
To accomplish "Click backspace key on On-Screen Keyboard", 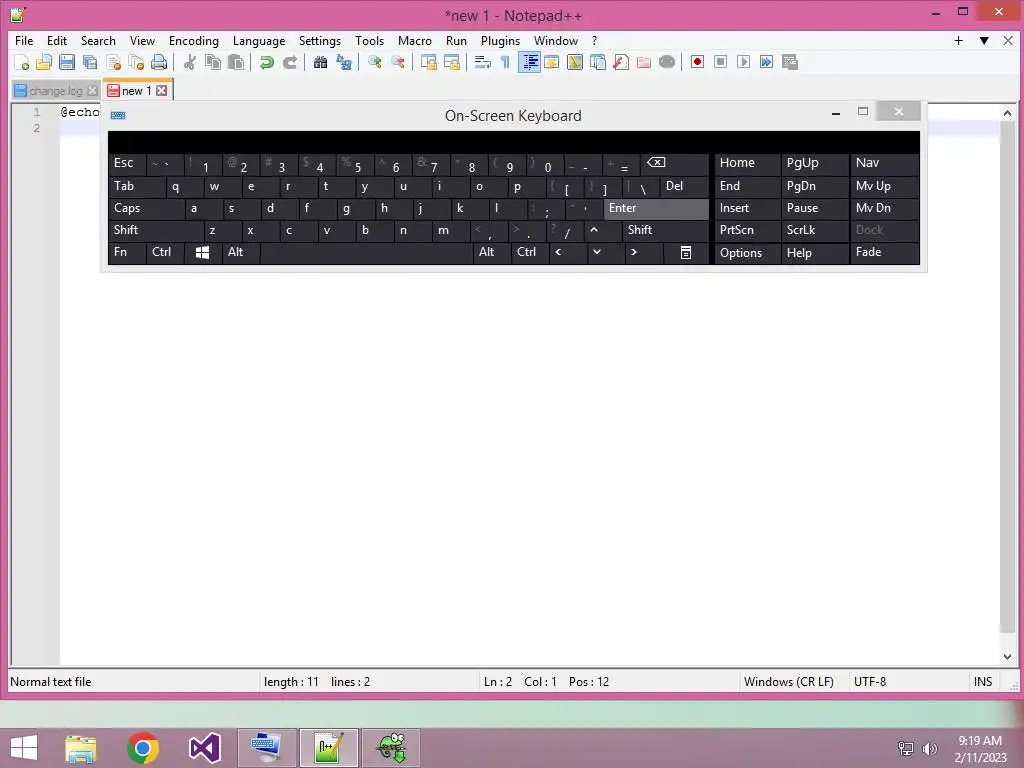I will click(x=675, y=163).
